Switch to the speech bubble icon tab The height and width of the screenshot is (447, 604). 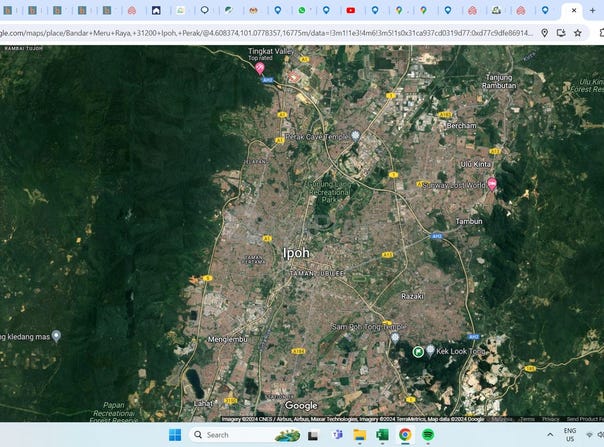pyautogui.click(x=205, y=10)
